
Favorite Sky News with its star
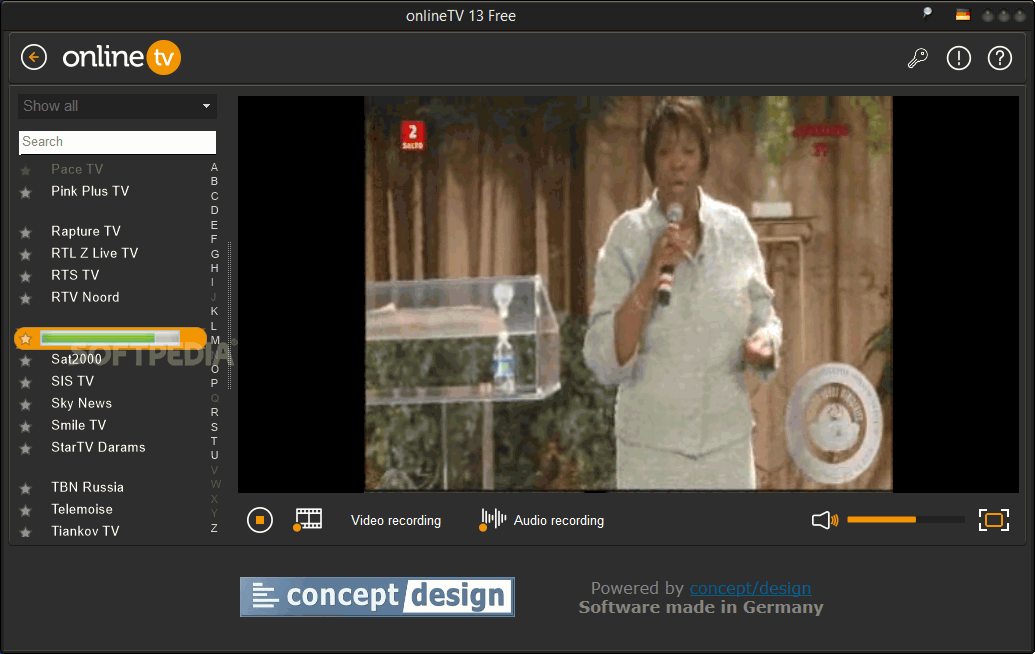point(26,405)
